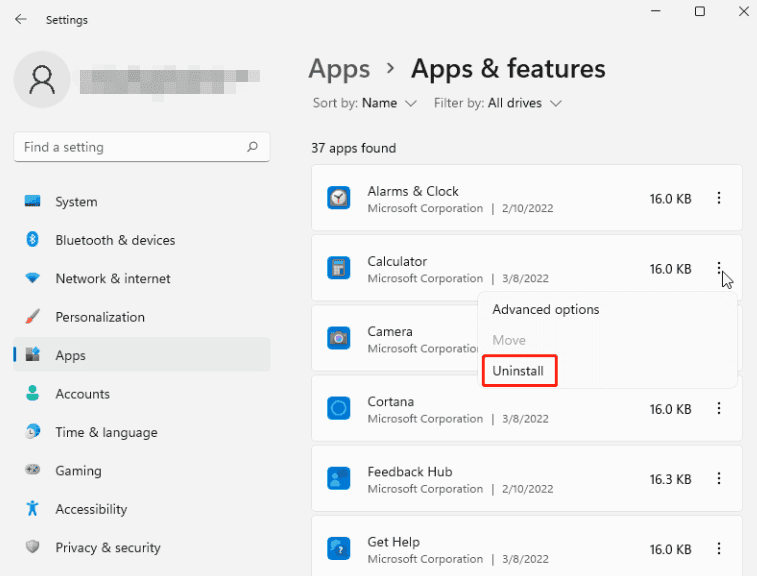Click the Privacy & security shield icon
Image resolution: width=757 pixels, height=576 pixels.
point(32,547)
